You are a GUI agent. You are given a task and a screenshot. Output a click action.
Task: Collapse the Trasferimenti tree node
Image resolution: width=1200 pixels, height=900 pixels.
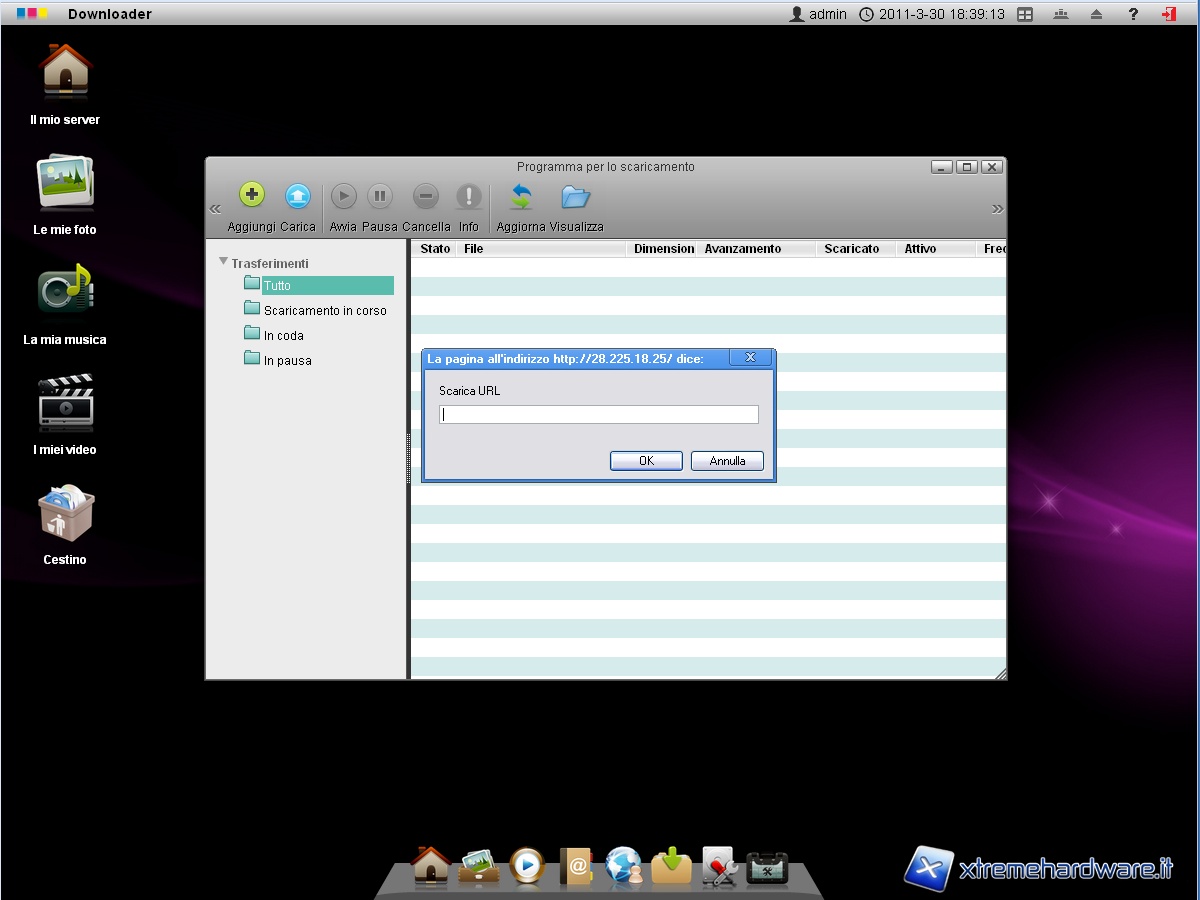[x=223, y=262]
